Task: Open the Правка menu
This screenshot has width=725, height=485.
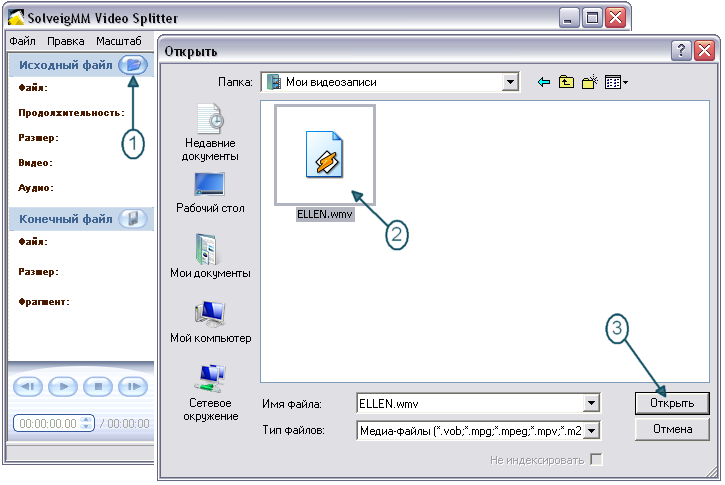Action: [66, 41]
